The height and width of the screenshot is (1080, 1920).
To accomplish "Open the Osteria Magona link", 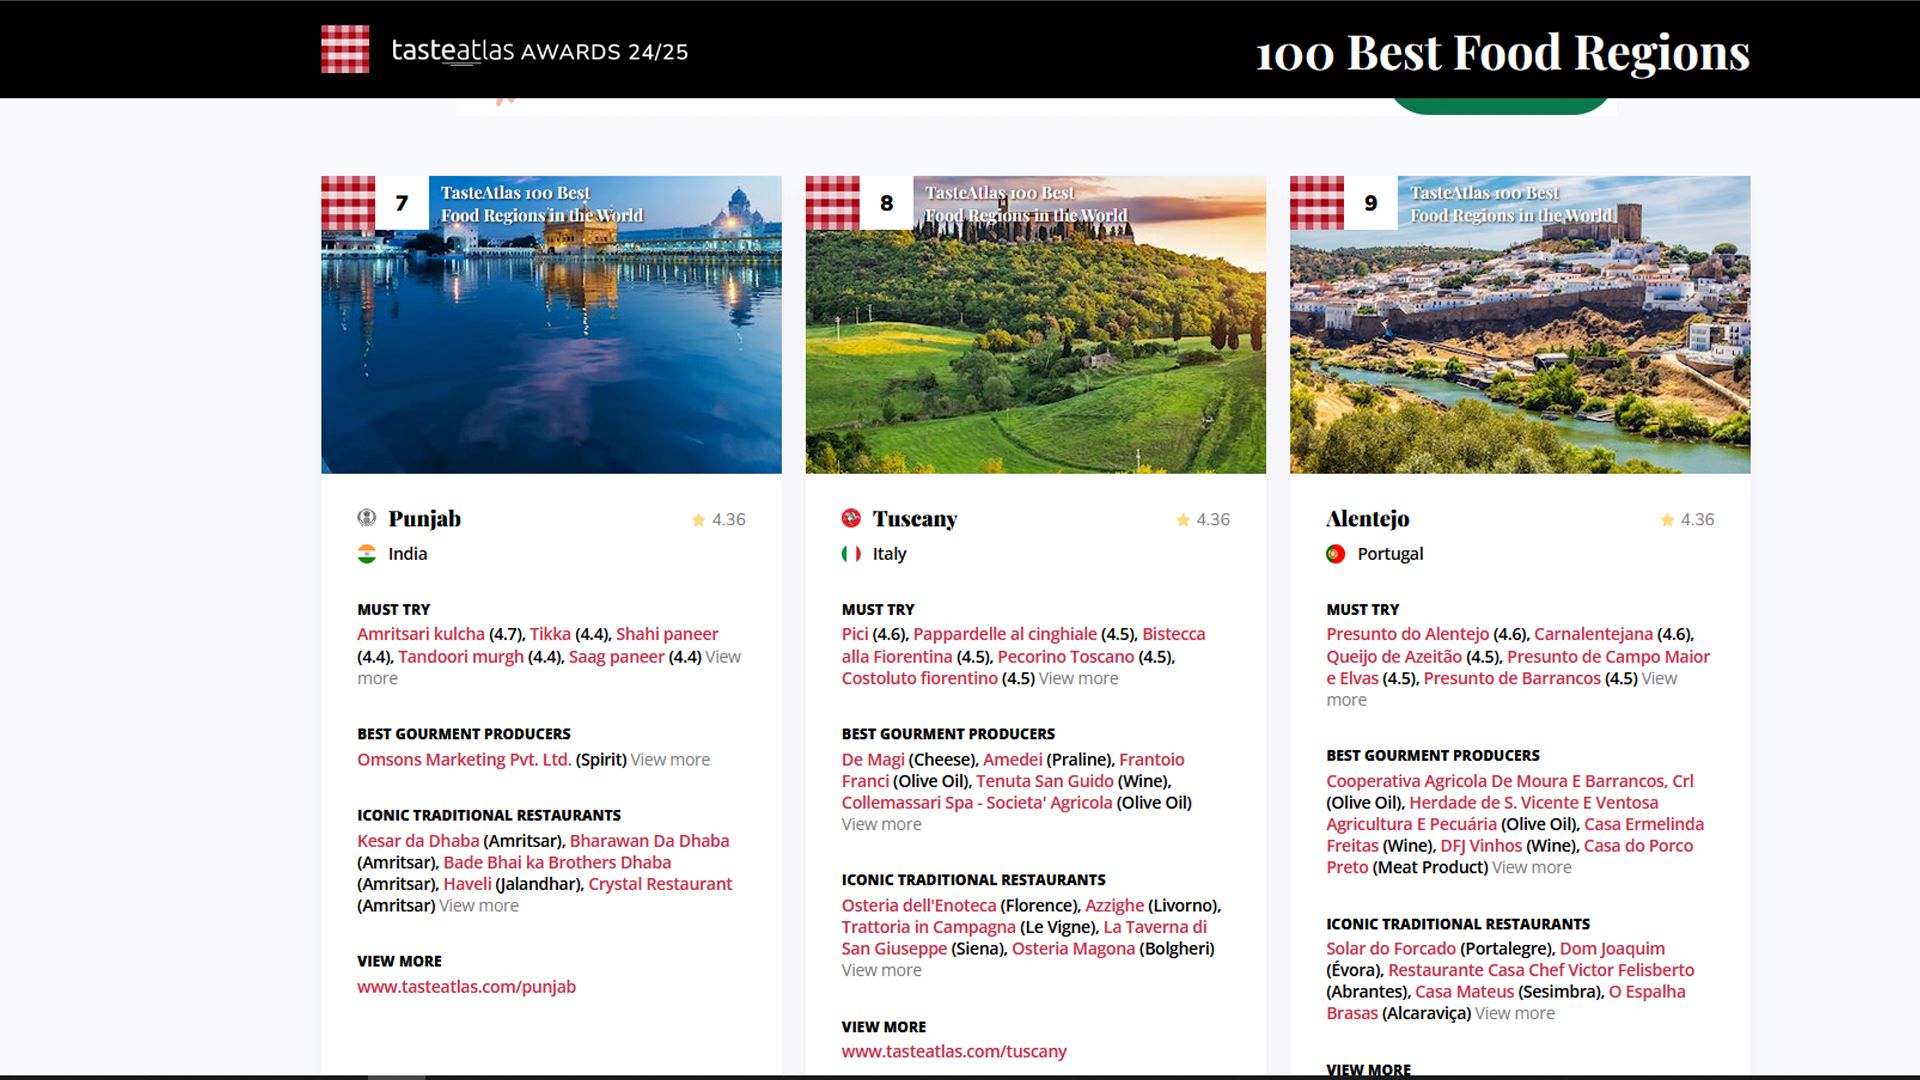I will (1073, 949).
